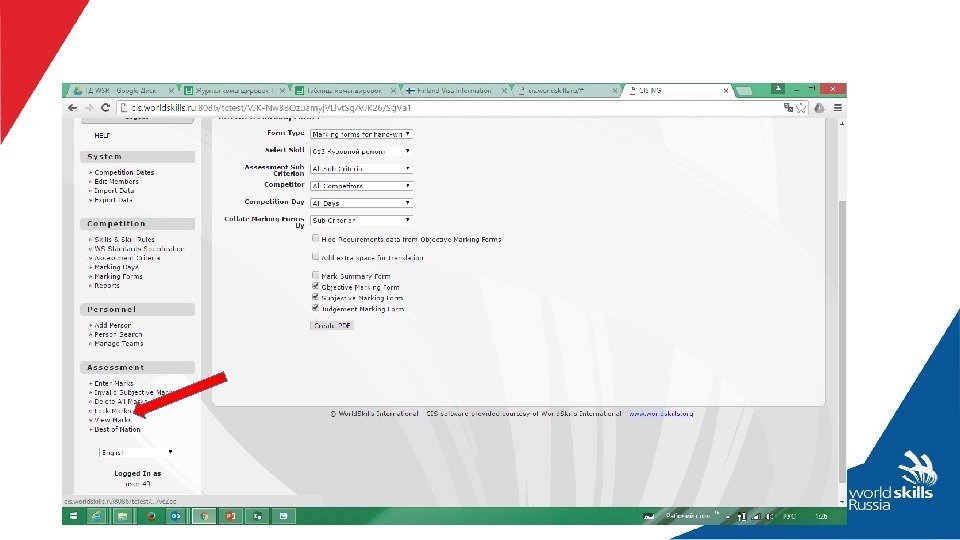Open the HELP link in the sidebar
Screen dimensions: 960x540
102,135
